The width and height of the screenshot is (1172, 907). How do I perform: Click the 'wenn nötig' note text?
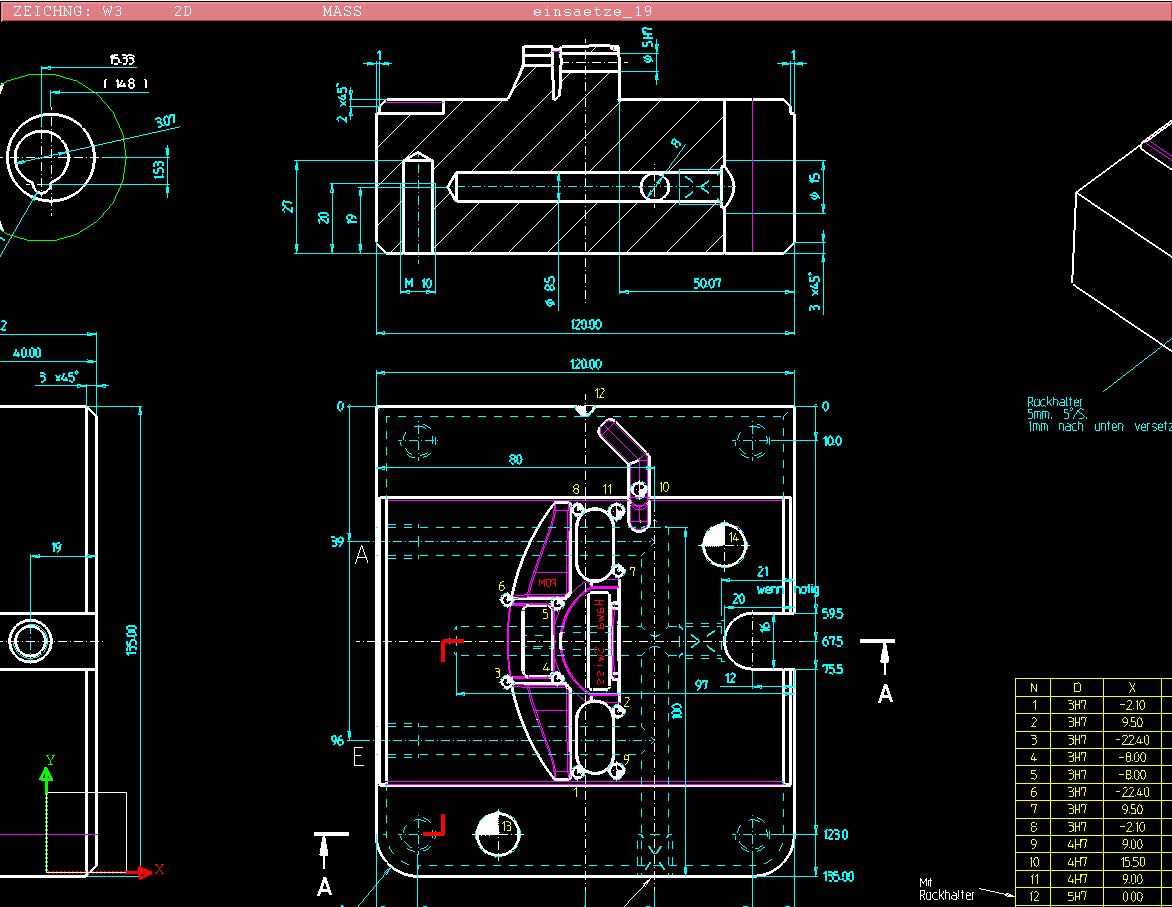click(x=788, y=589)
